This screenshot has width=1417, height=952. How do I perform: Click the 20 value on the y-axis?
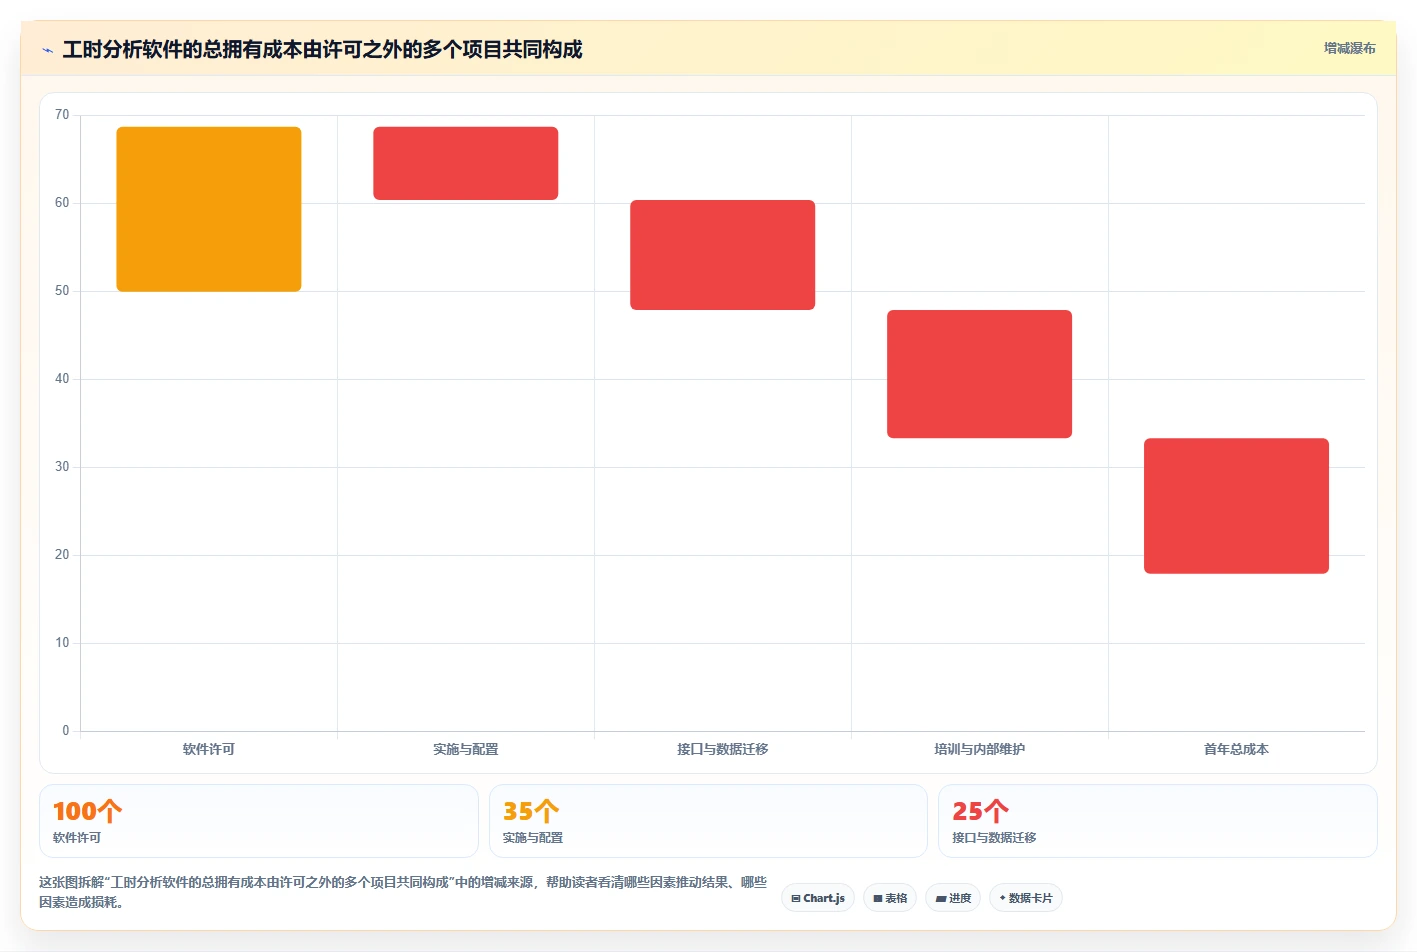pos(62,555)
